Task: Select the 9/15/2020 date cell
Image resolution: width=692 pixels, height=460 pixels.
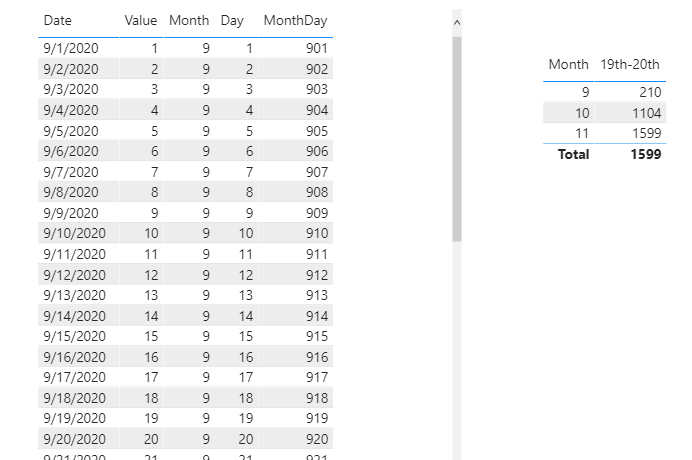Action: [75, 336]
